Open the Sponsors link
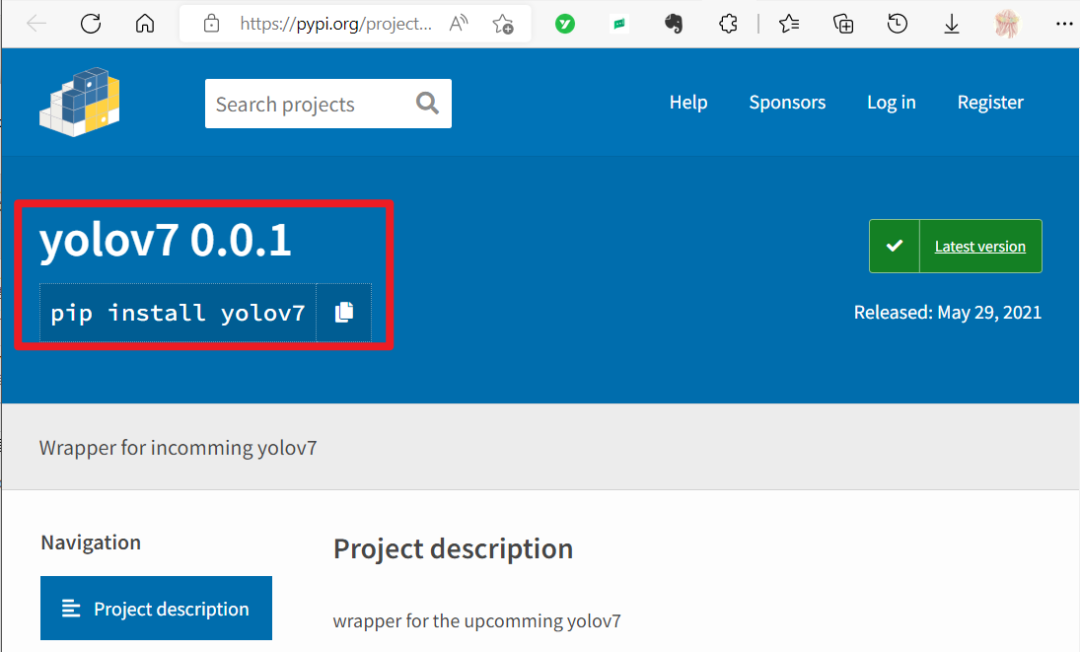This screenshot has width=1080, height=652. pos(787,103)
